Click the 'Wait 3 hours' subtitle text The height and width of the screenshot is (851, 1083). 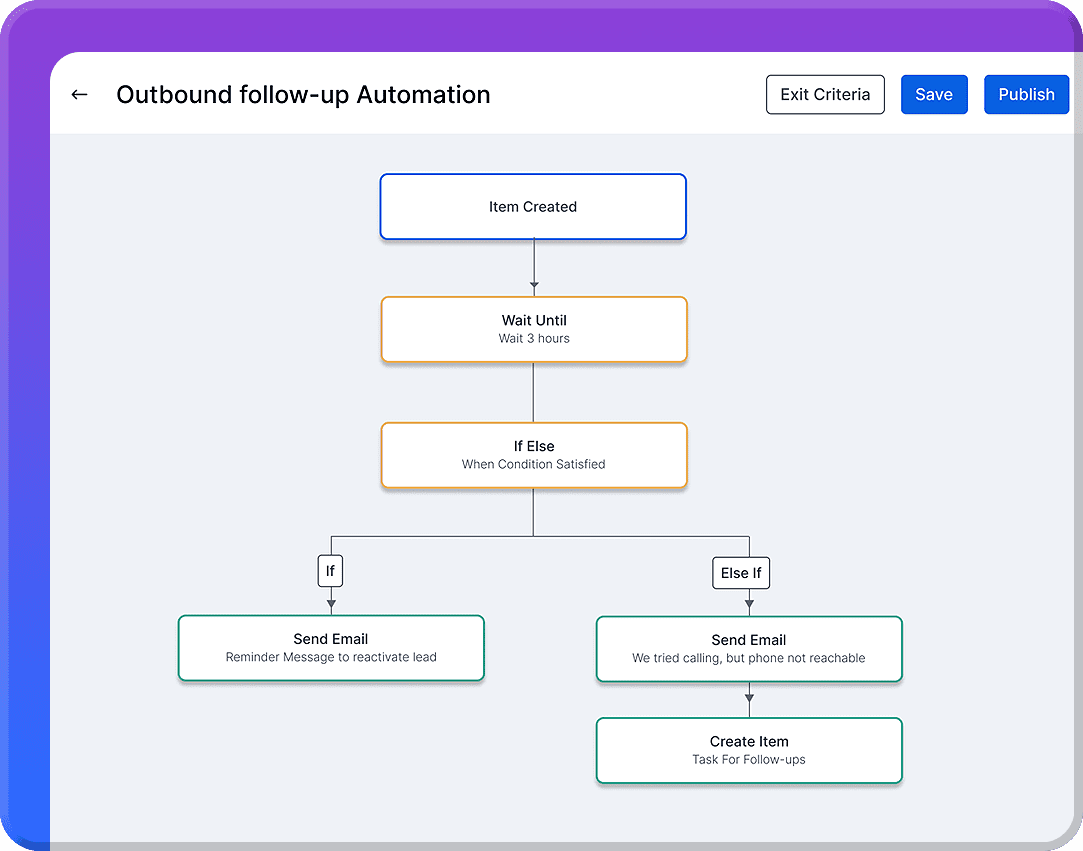tap(534, 338)
